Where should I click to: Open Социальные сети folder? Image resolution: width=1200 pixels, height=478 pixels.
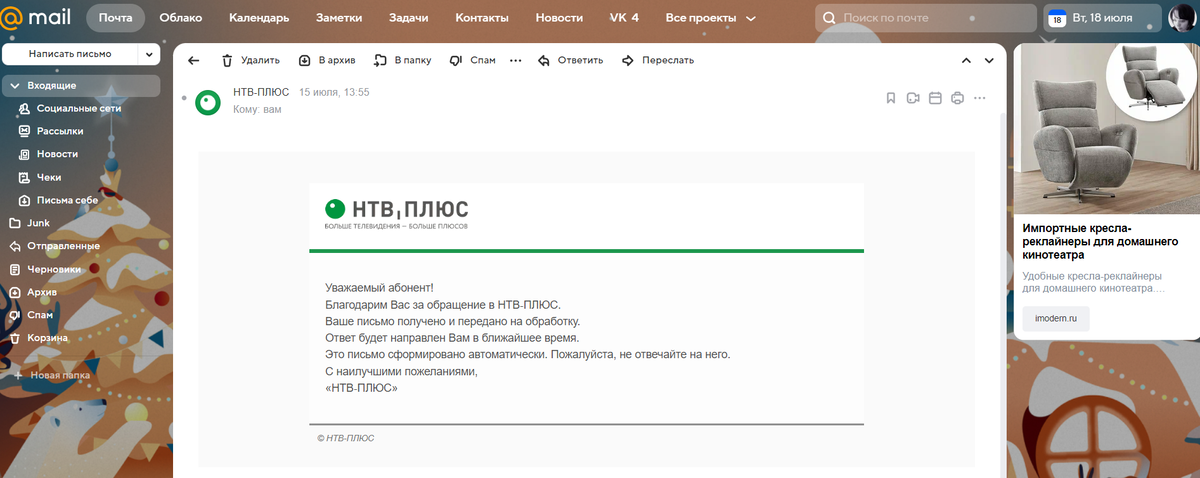pyautogui.click(x=80, y=108)
